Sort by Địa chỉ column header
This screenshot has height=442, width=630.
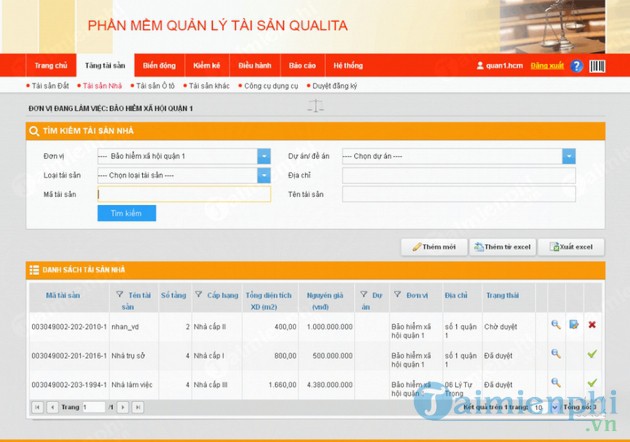click(456, 295)
